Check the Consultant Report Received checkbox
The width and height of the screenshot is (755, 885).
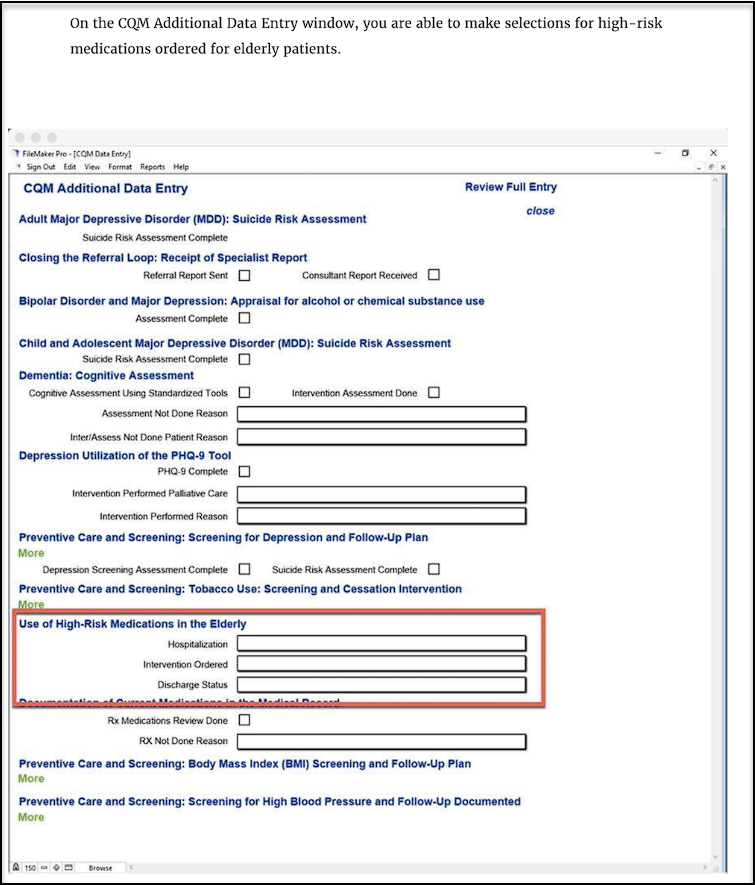[x=433, y=275]
